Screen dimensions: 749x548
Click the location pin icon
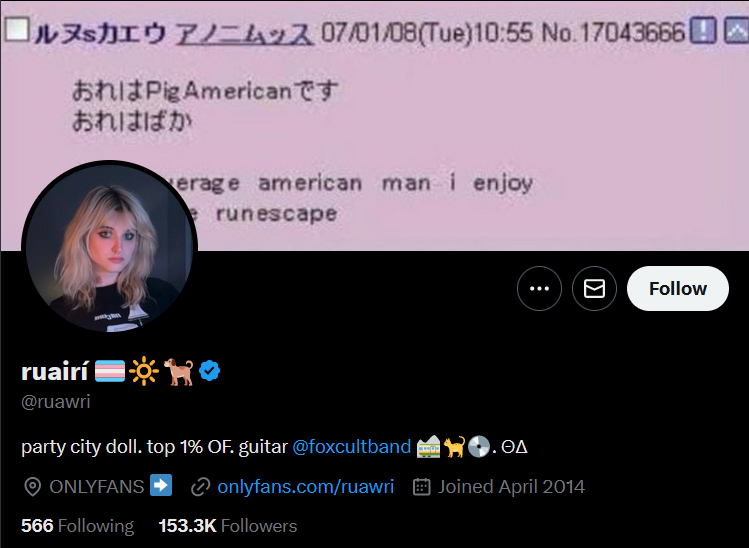(32, 487)
